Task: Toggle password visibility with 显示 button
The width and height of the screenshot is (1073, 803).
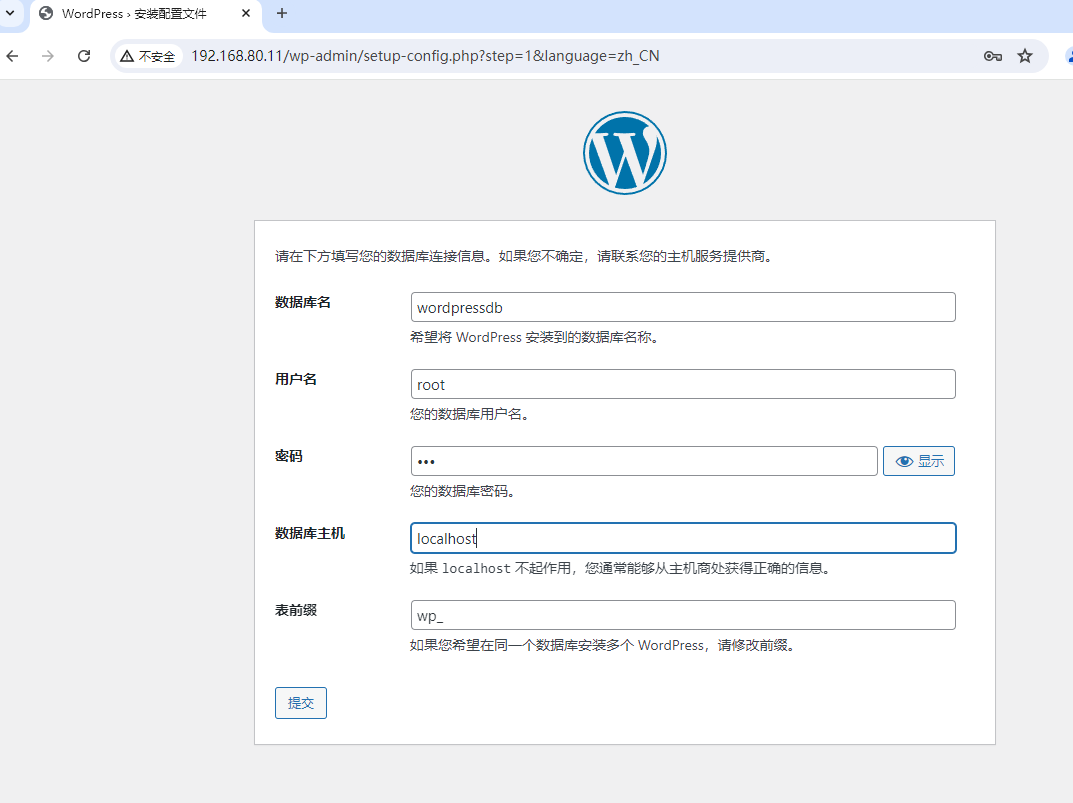Action: click(919, 461)
